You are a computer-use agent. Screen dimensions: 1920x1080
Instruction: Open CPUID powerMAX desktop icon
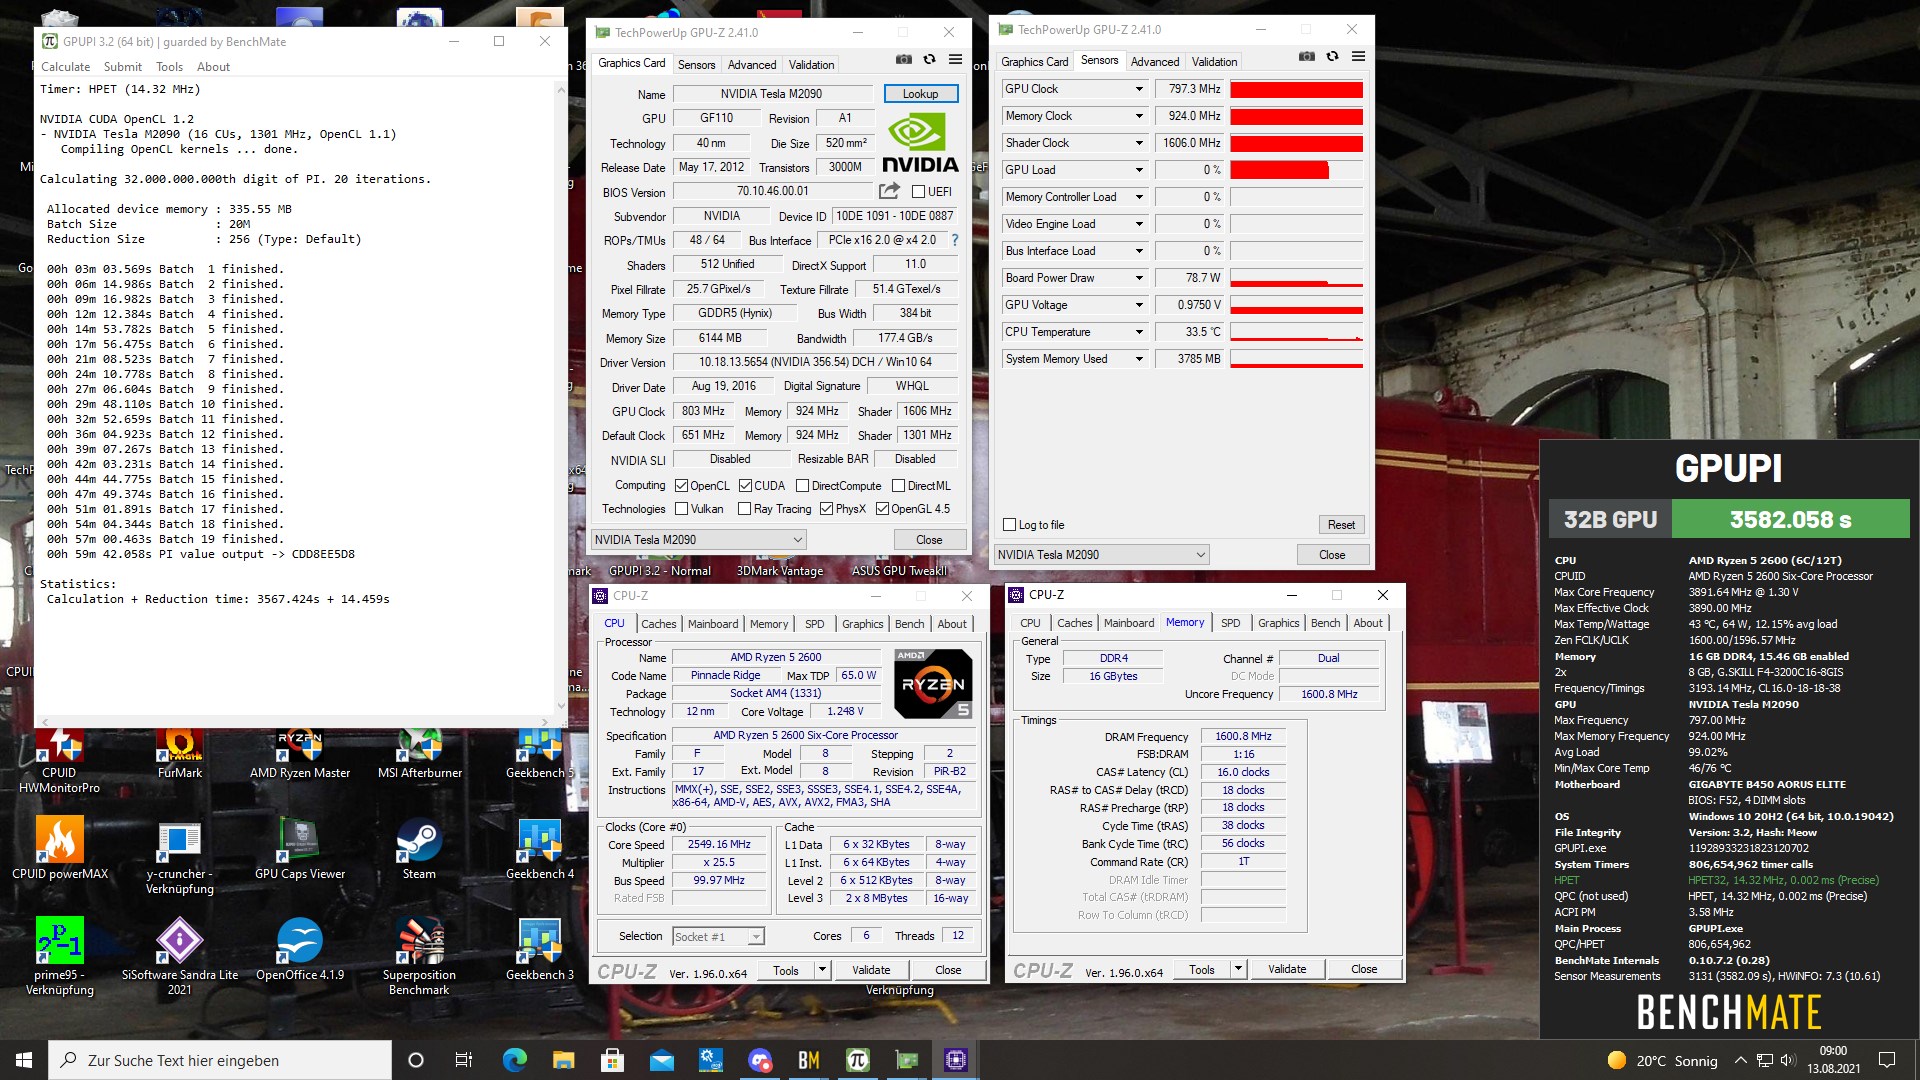60,848
